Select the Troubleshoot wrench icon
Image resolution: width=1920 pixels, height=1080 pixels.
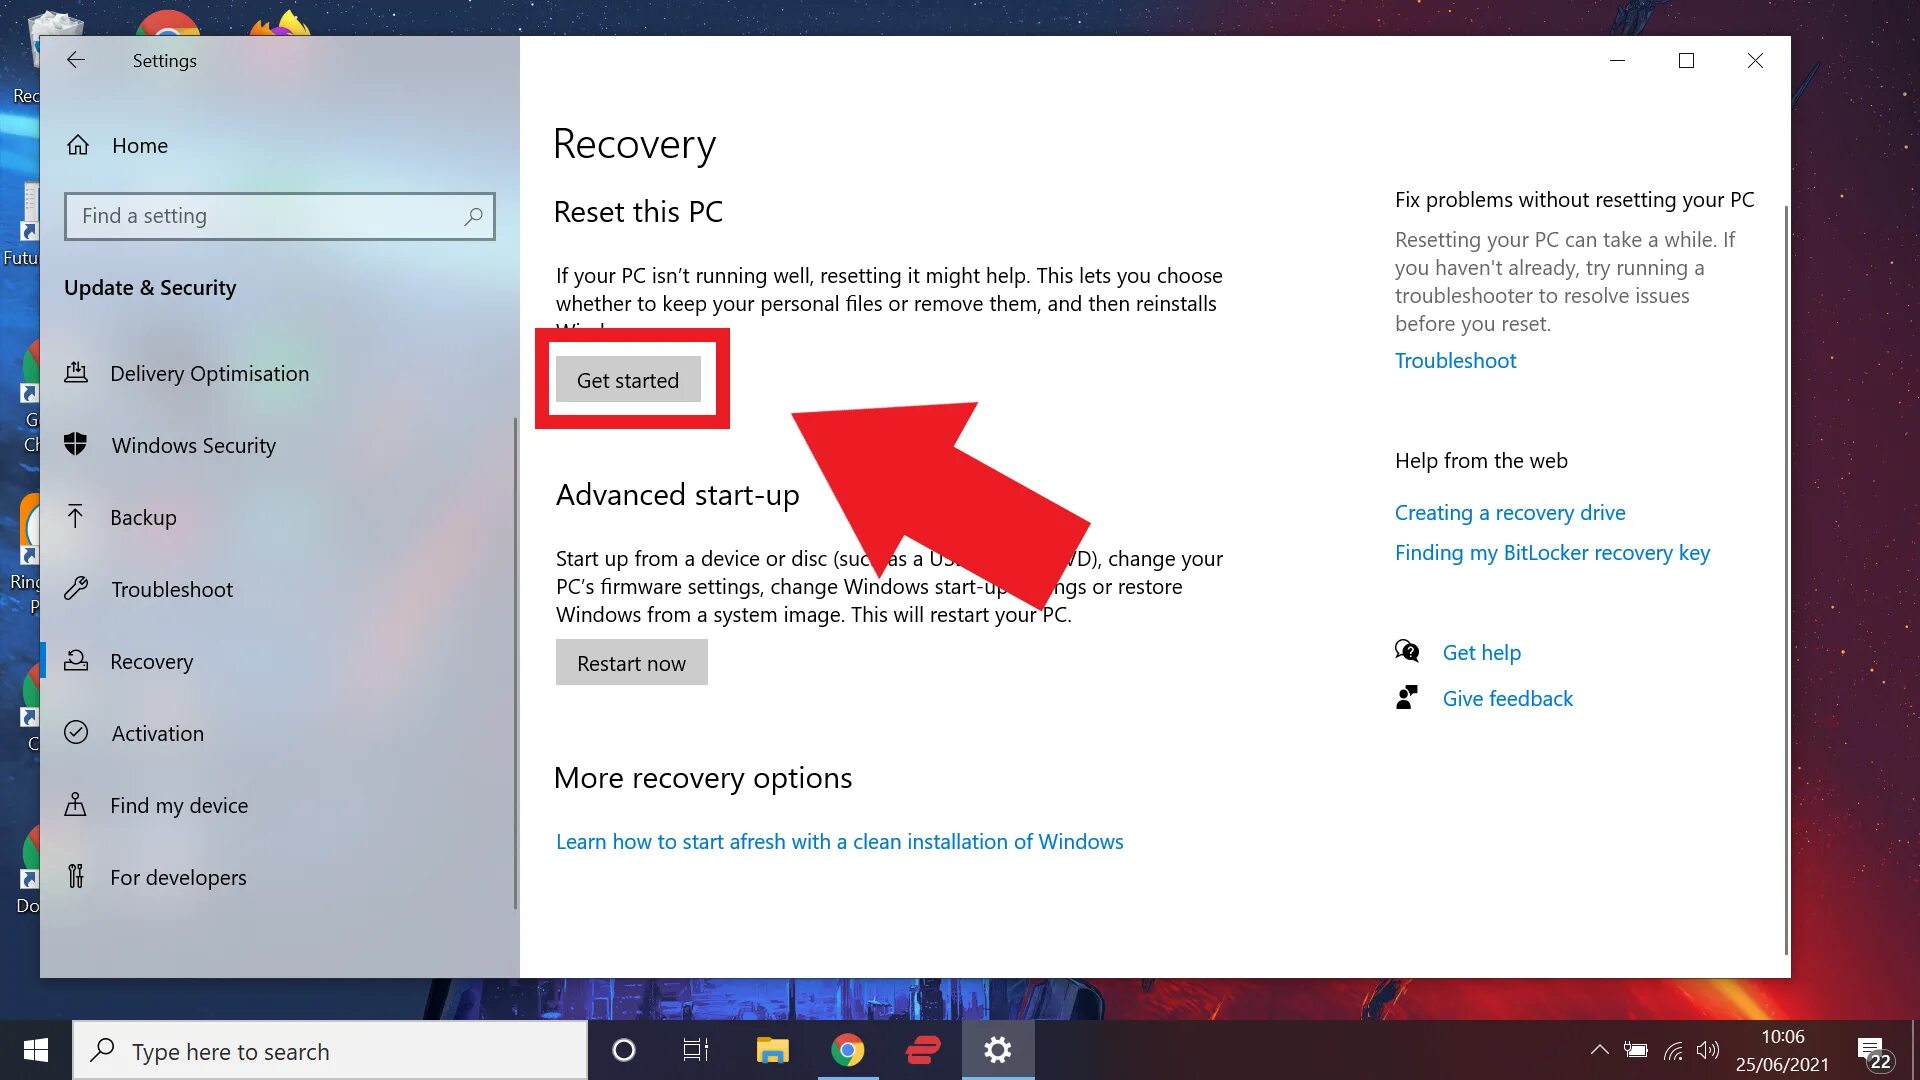tap(76, 589)
